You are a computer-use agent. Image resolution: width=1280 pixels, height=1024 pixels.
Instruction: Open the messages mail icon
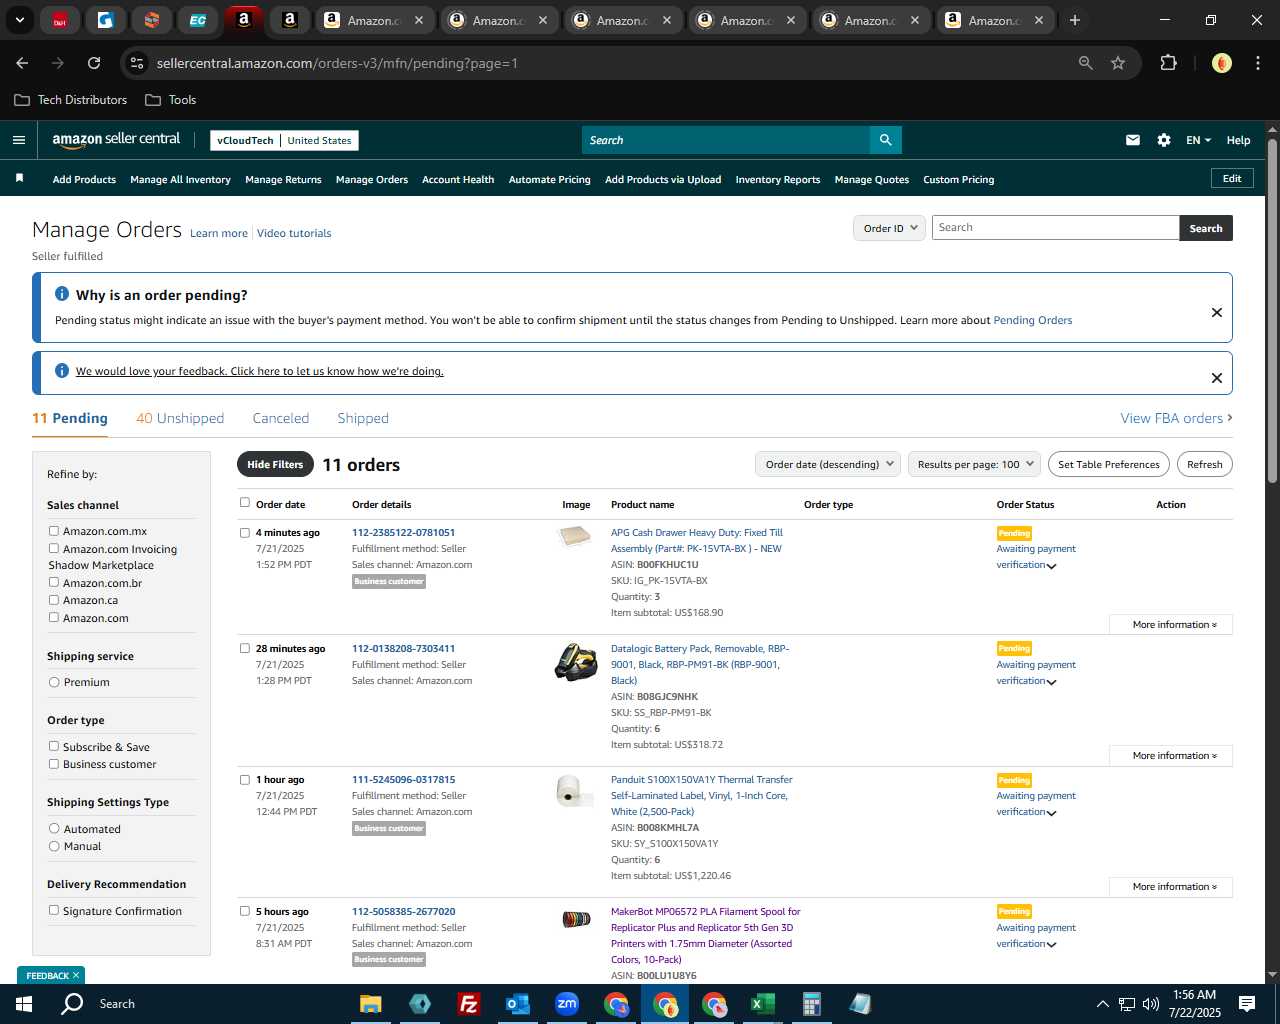pyautogui.click(x=1132, y=140)
